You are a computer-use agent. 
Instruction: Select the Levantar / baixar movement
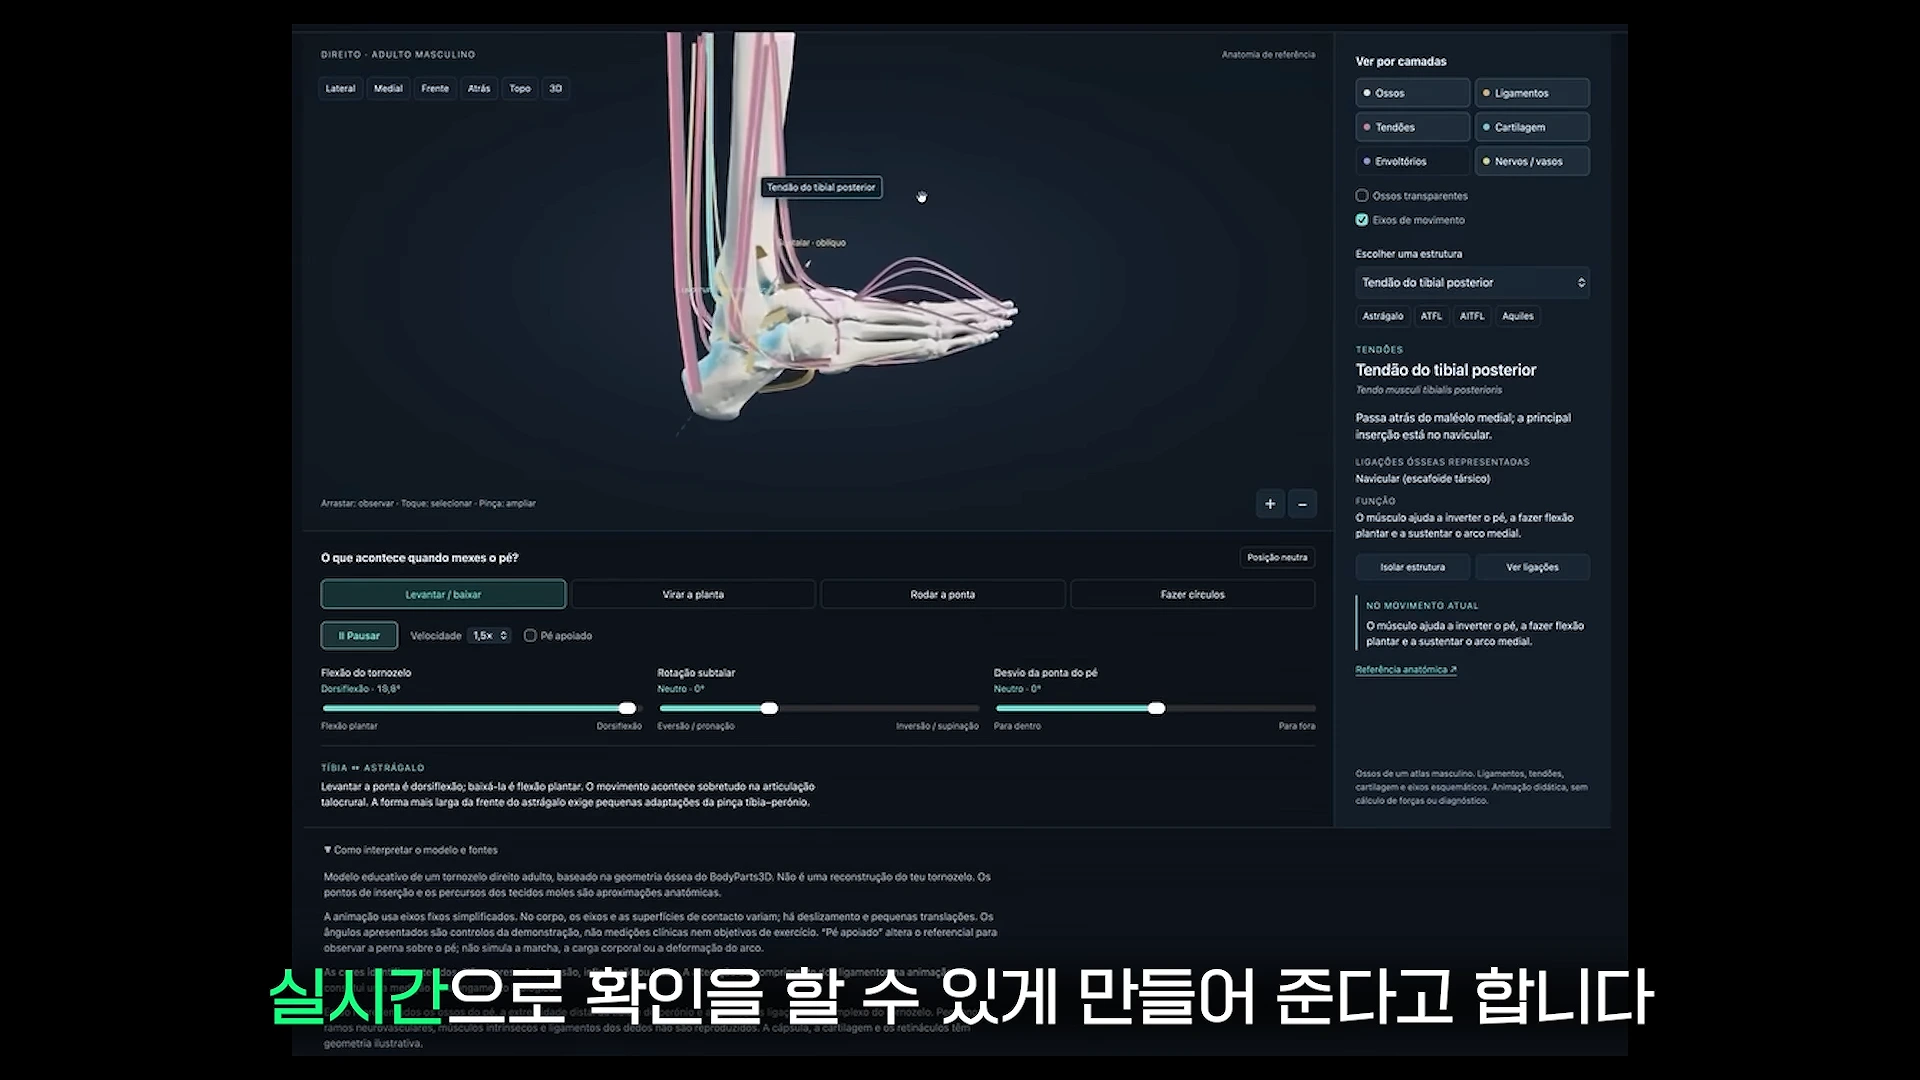point(443,594)
